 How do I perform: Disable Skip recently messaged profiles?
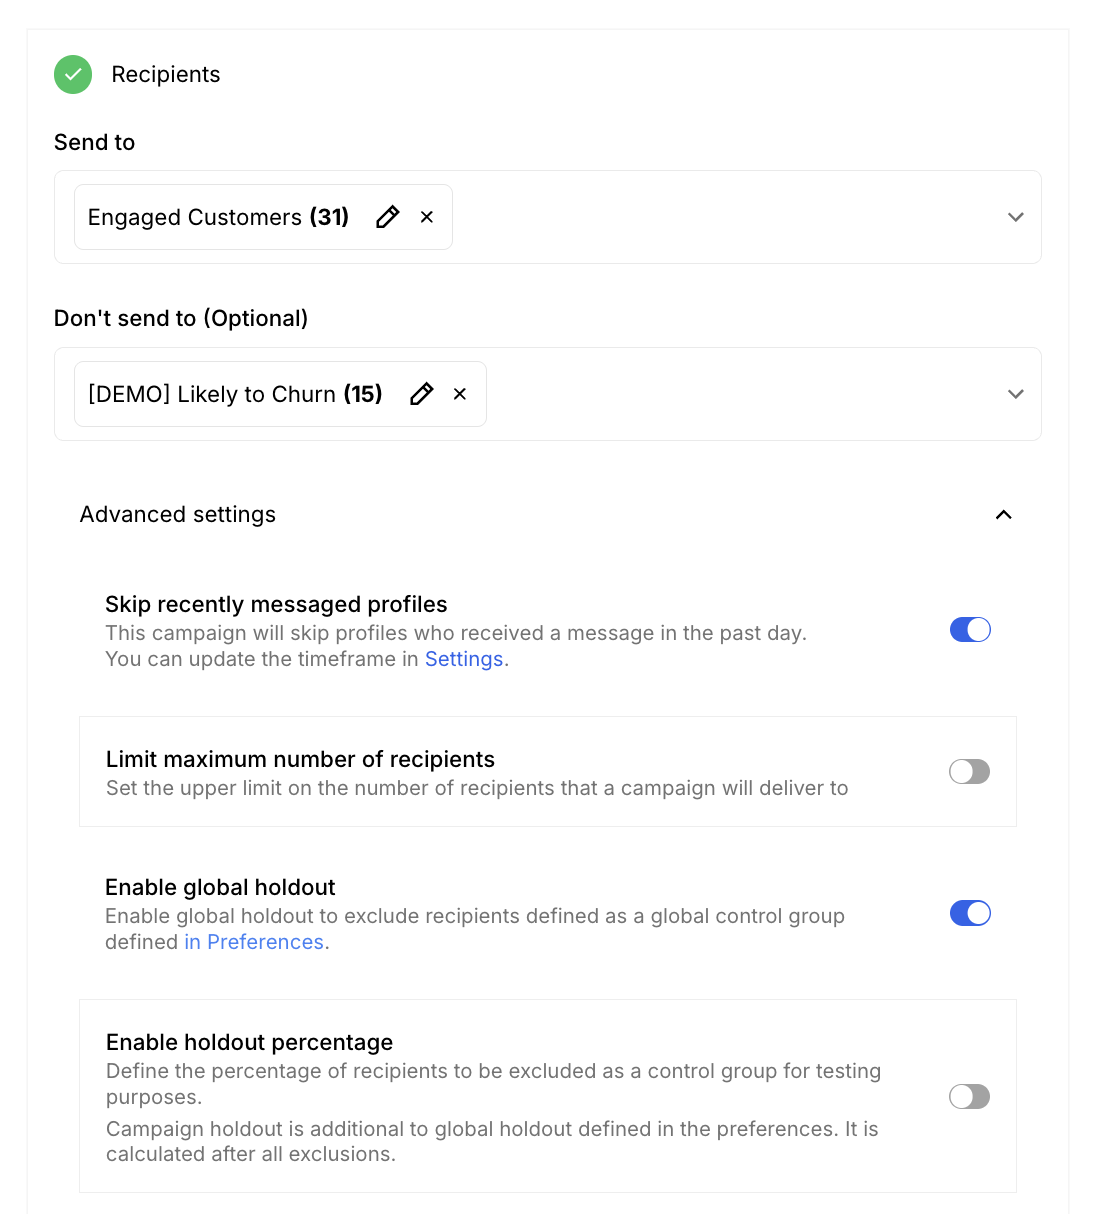(x=970, y=630)
